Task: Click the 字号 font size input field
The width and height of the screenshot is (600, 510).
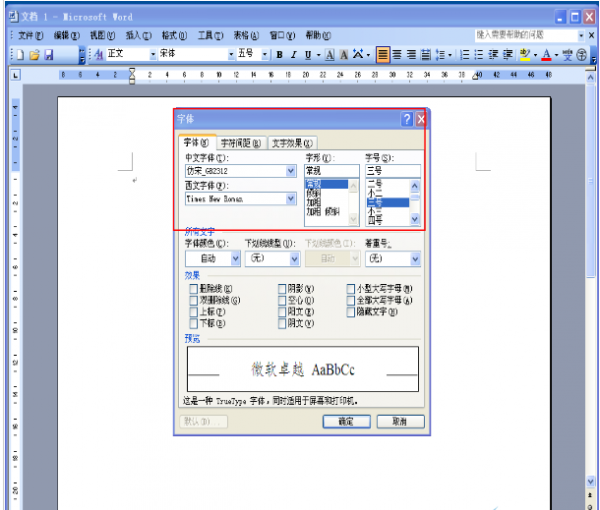Action: [x=392, y=171]
